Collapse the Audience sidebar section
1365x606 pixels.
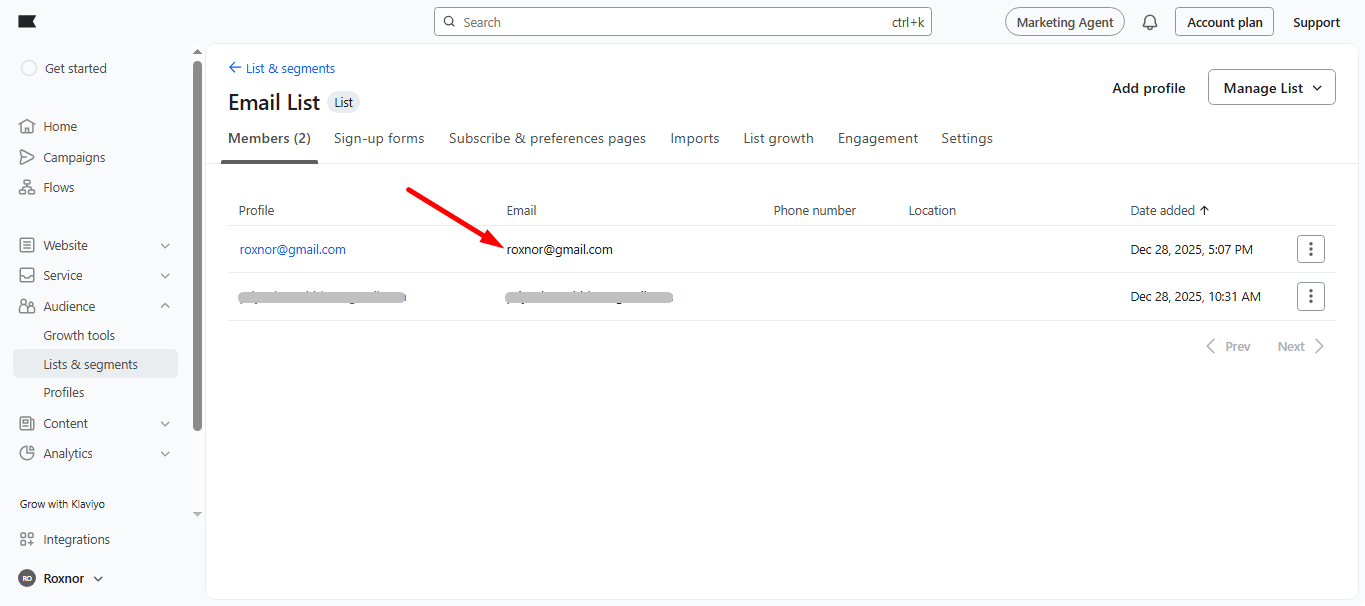(165, 307)
